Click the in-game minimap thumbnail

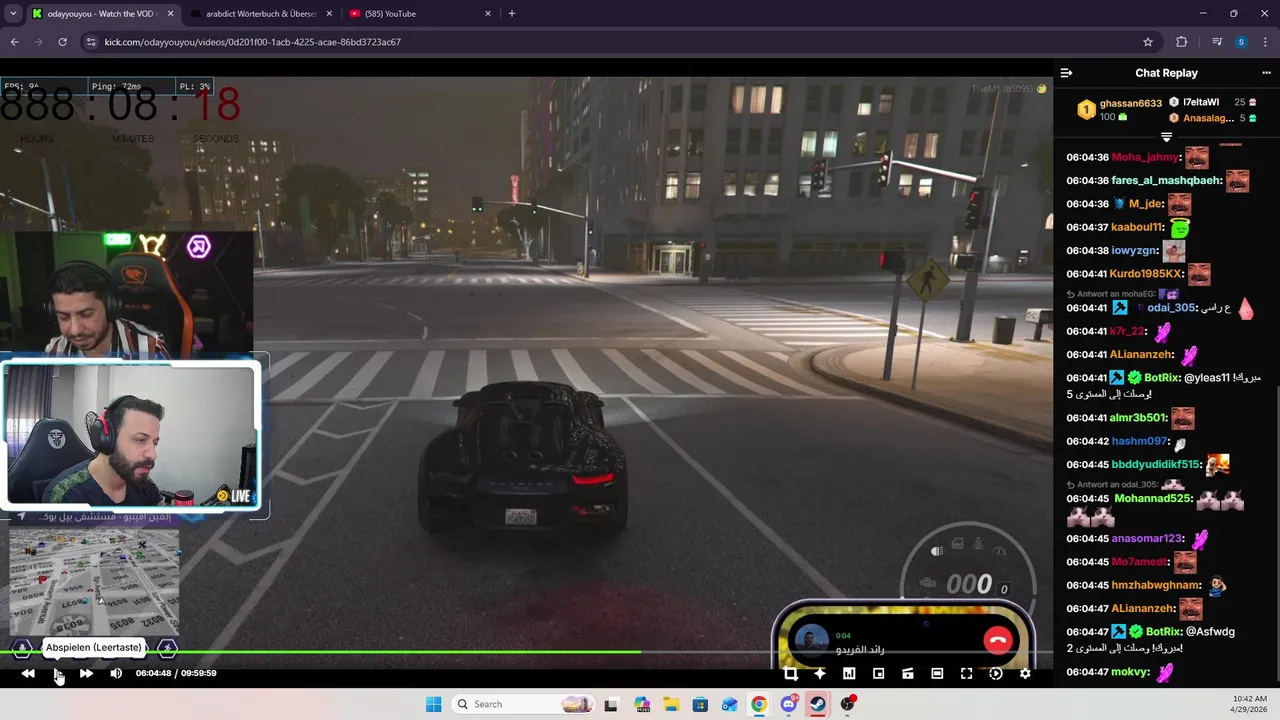pos(94,582)
